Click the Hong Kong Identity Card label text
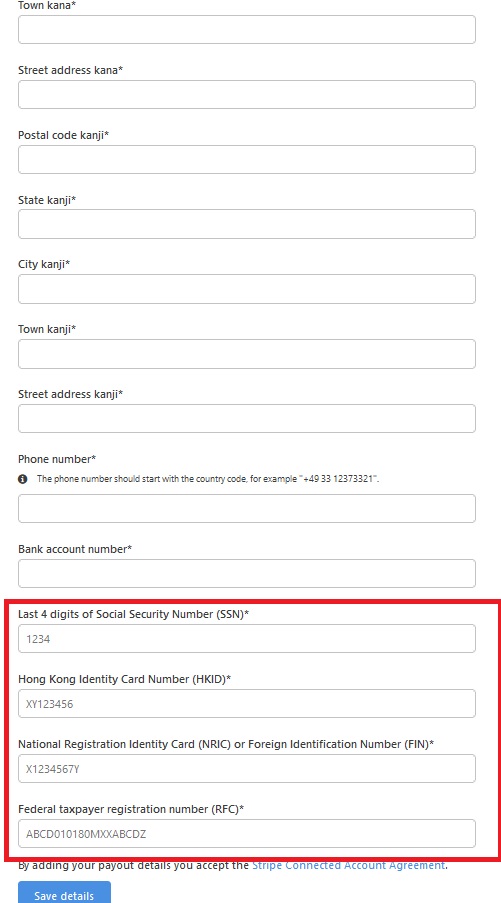The height and width of the screenshot is (903, 501). (x=124, y=680)
